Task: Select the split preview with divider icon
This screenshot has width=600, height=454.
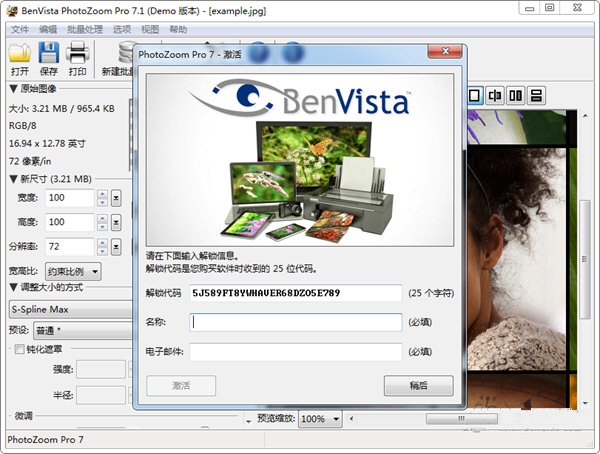Action: [x=495, y=95]
